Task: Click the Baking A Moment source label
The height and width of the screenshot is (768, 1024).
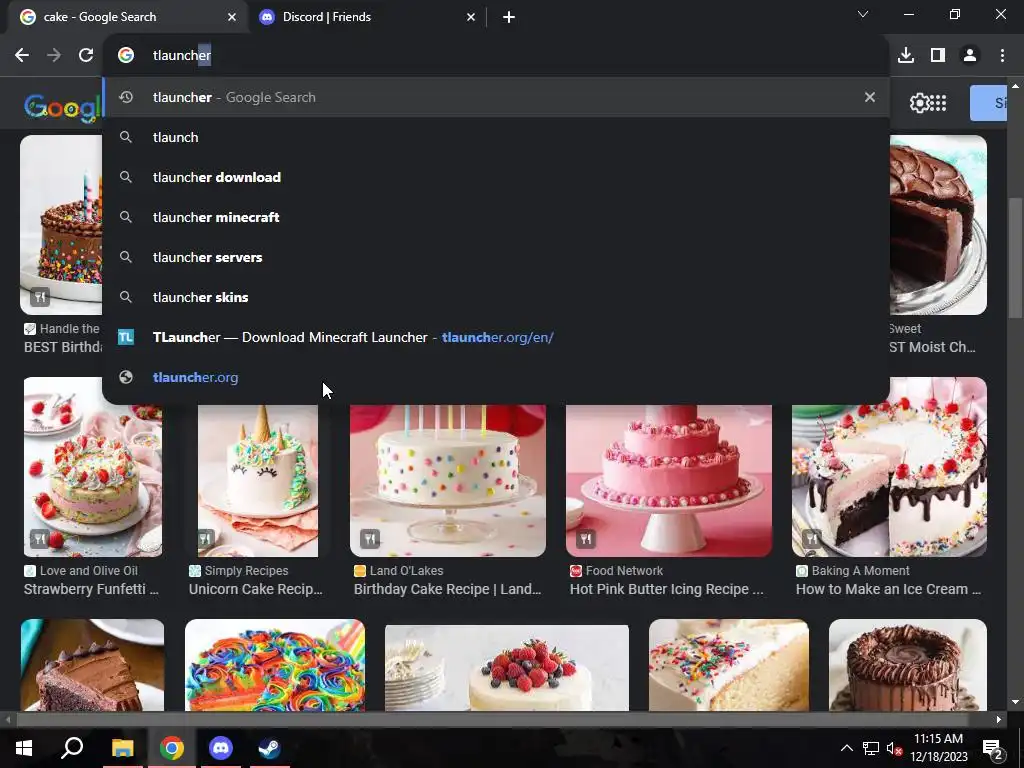Action: click(x=860, y=571)
